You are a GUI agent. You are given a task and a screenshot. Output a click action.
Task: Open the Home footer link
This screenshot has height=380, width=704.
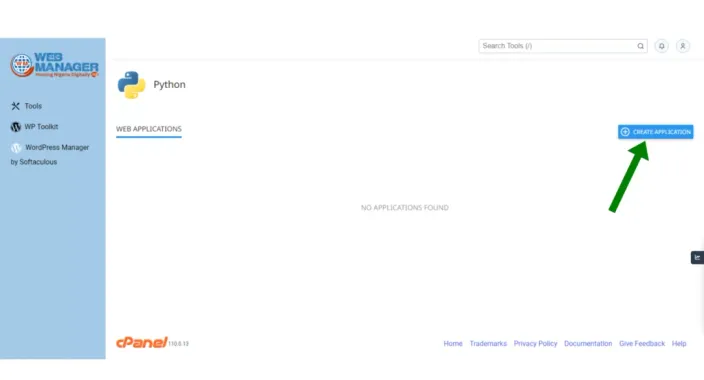453,344
